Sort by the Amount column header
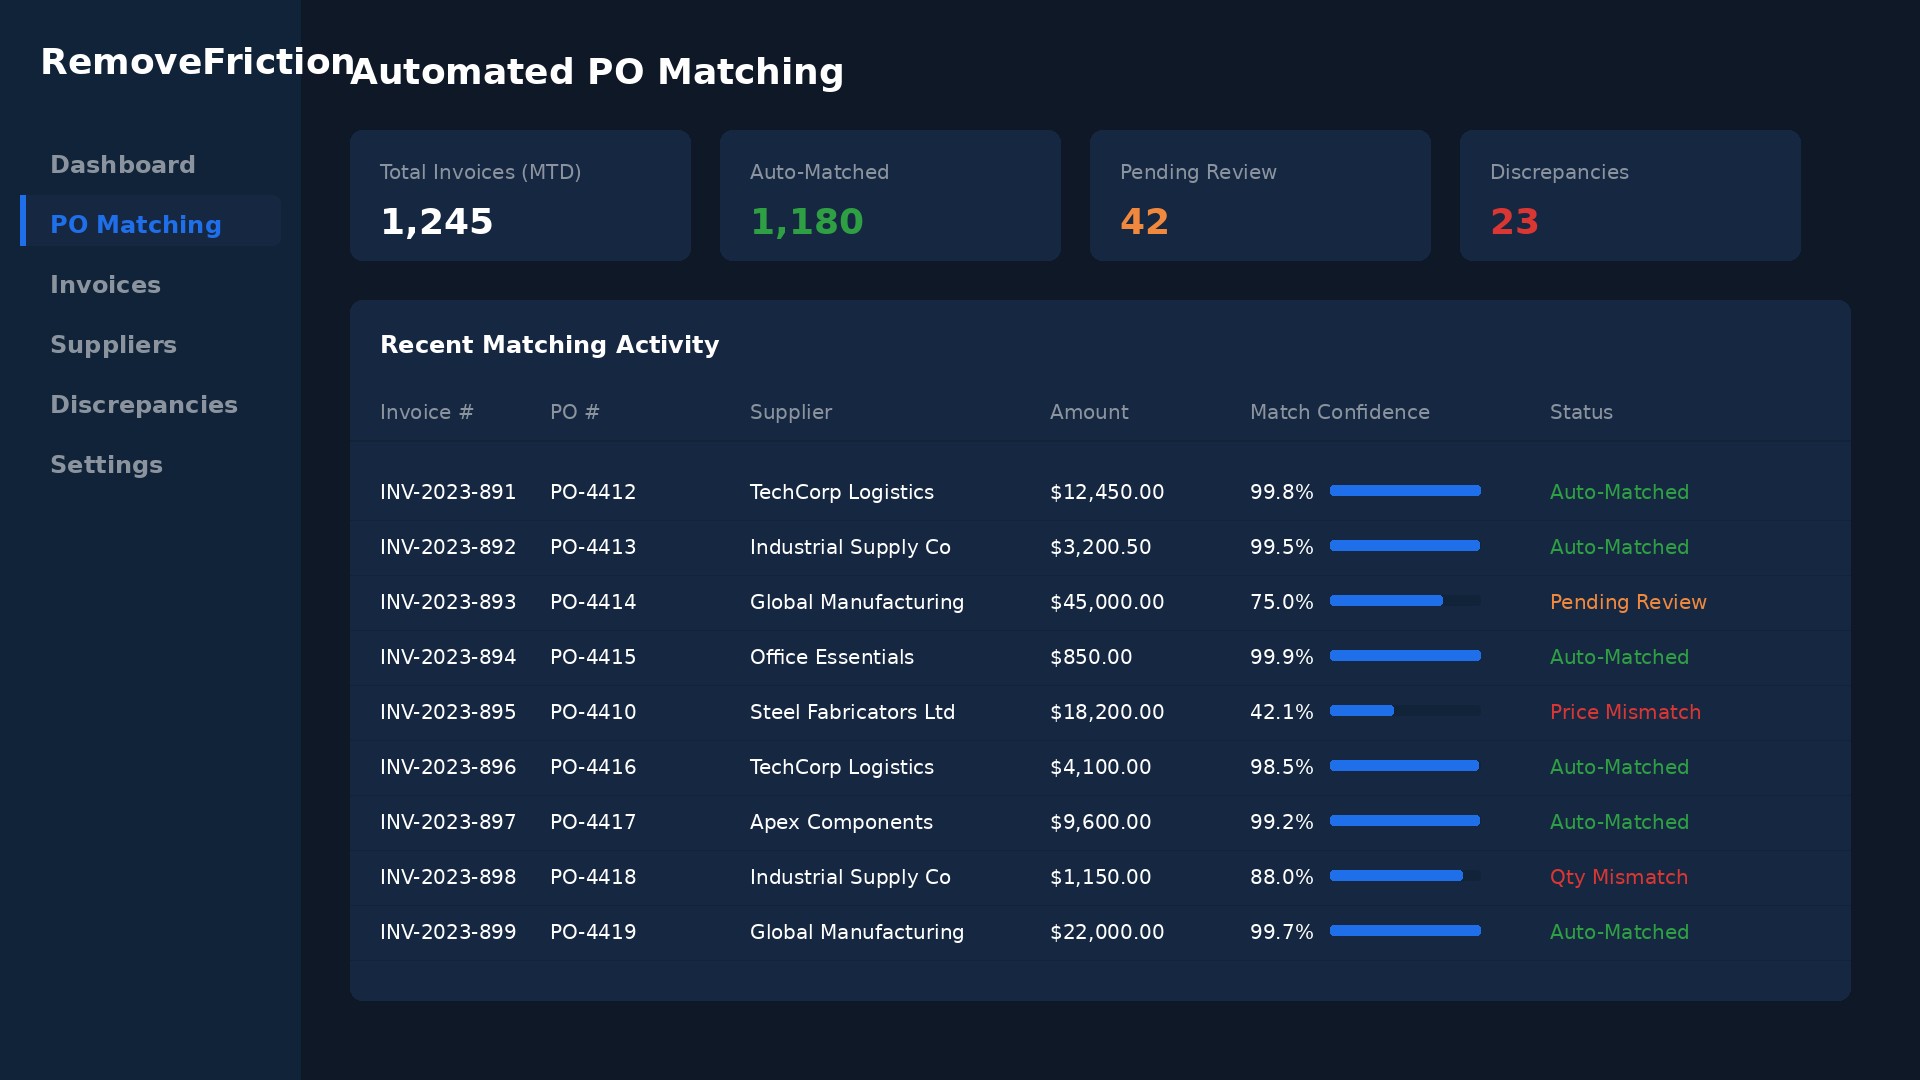The image size is (1920, 1080). [x=1088, y=412]
